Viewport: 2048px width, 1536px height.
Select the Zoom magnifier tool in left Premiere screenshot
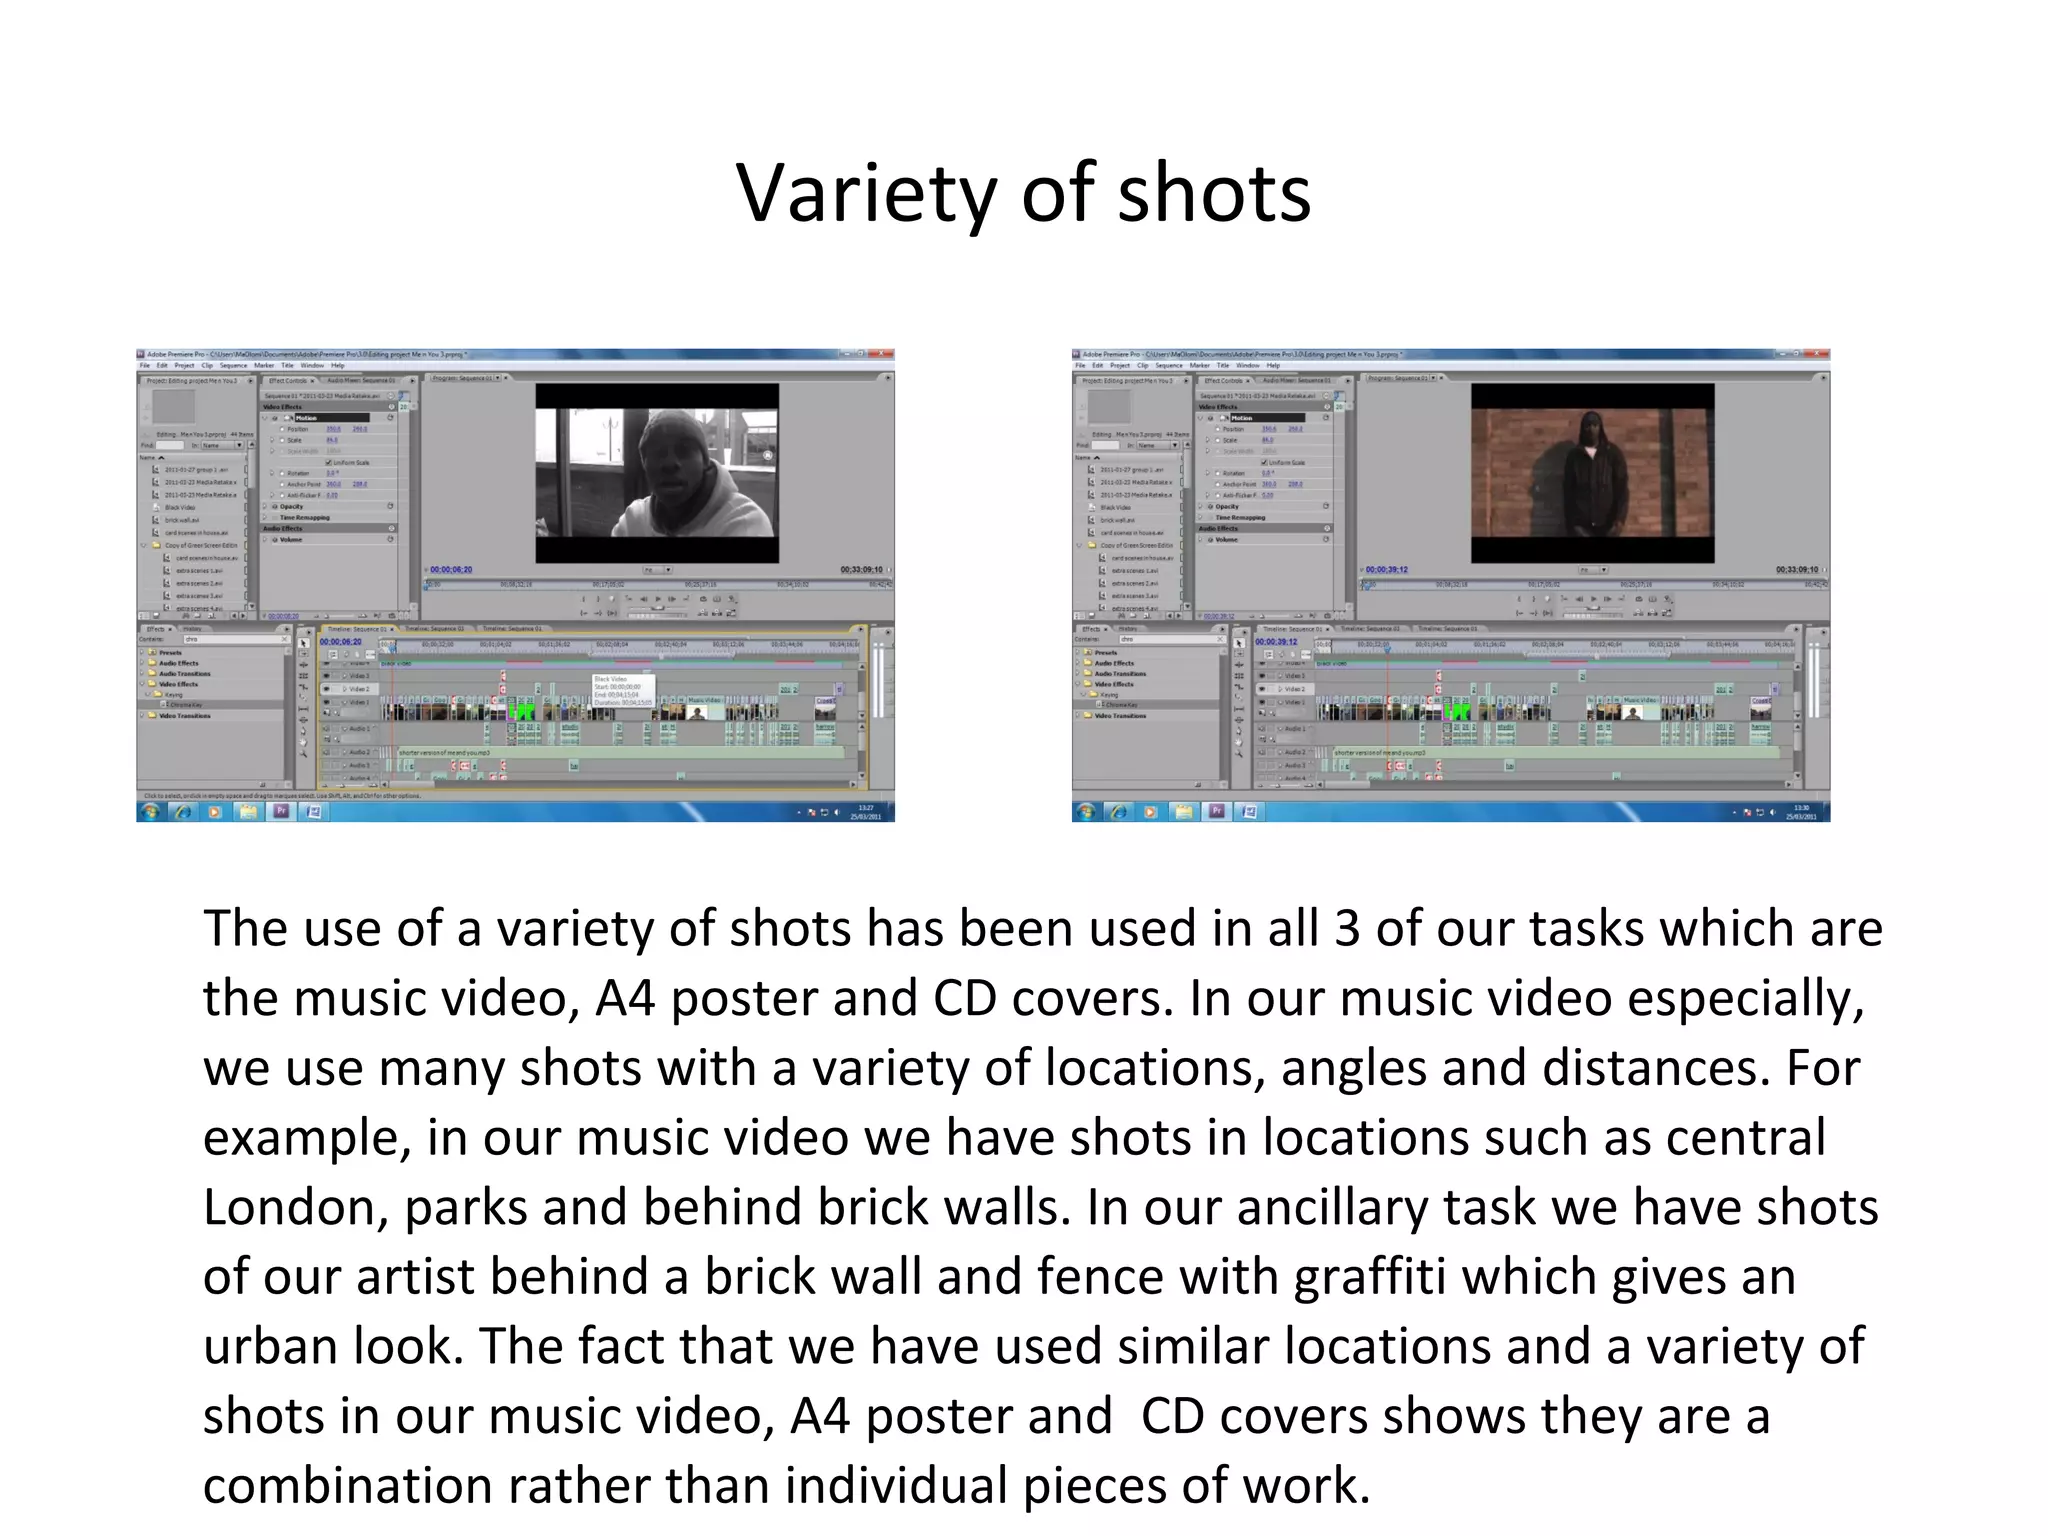pos(303,753)
